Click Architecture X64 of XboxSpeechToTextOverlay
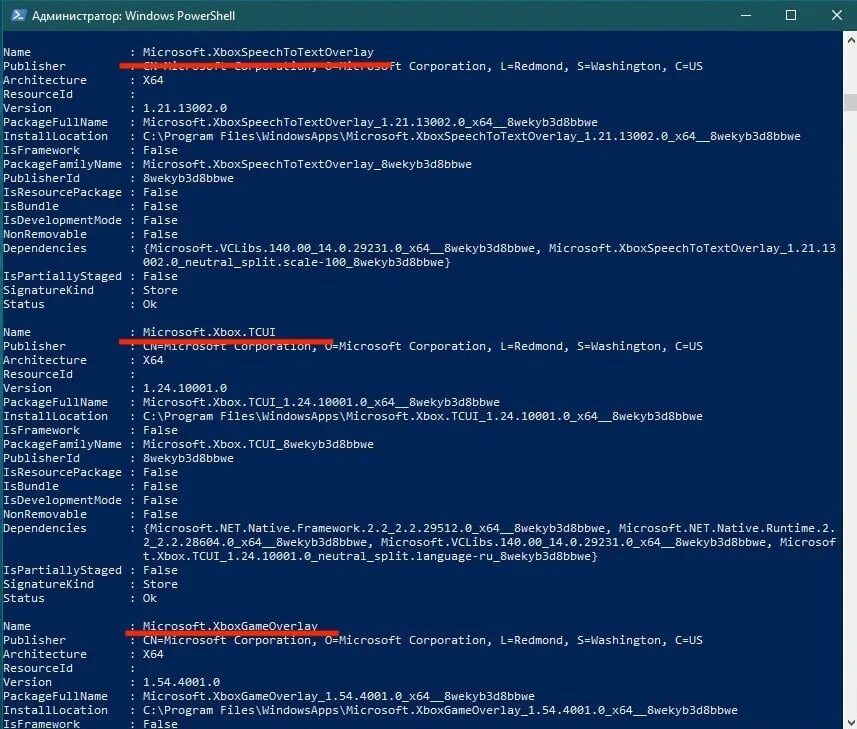Viewport: 857px width, 729px height. click(153, 80)
